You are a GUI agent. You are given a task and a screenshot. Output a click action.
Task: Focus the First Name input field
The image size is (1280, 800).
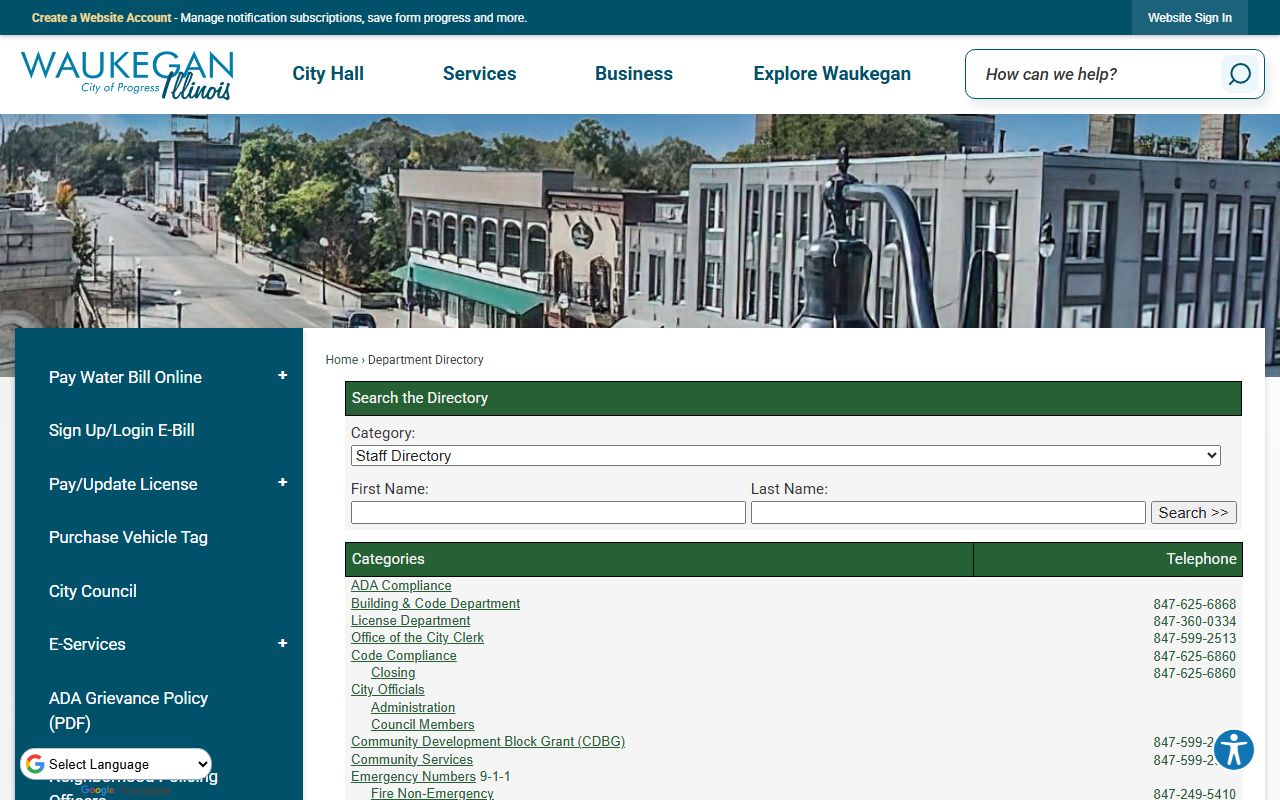pos(548,513)
